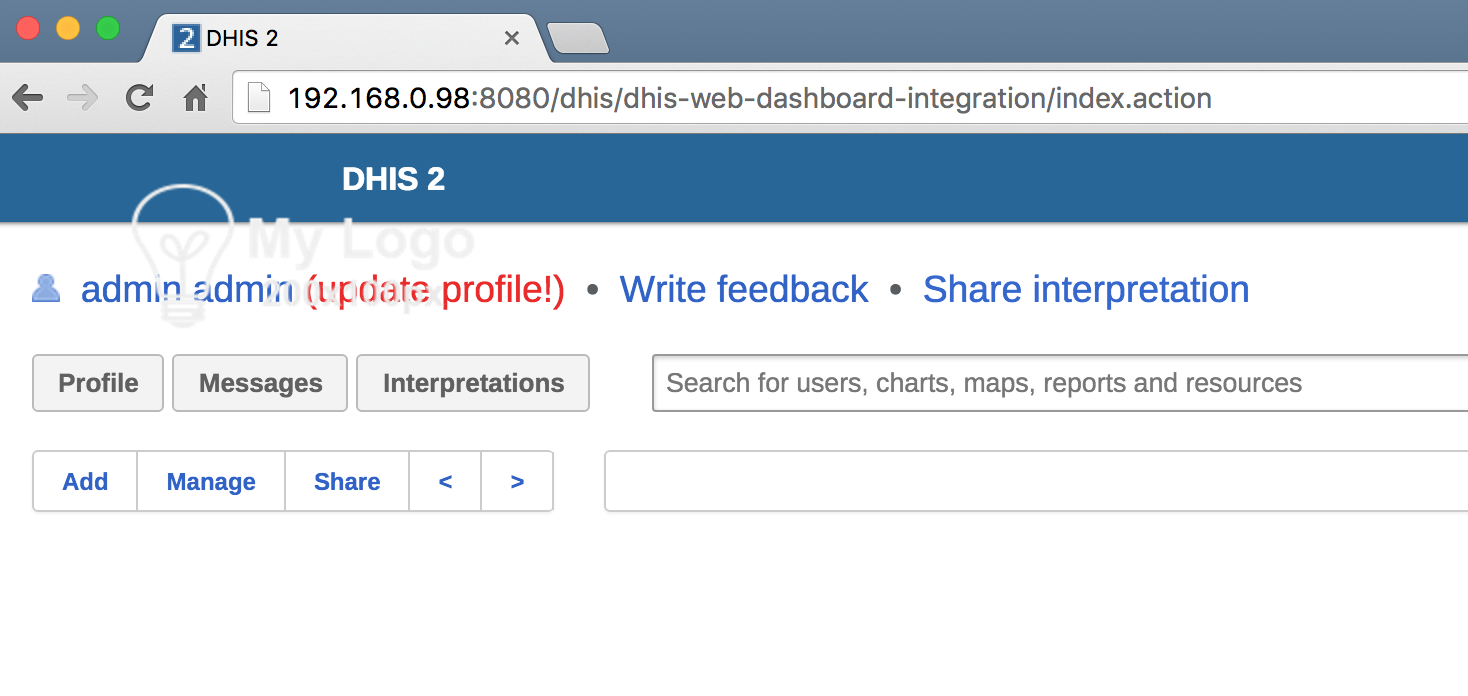Click the Share interpretation link
The width and height of the screenshot is (1468, 696).
tap(1085, 290)
